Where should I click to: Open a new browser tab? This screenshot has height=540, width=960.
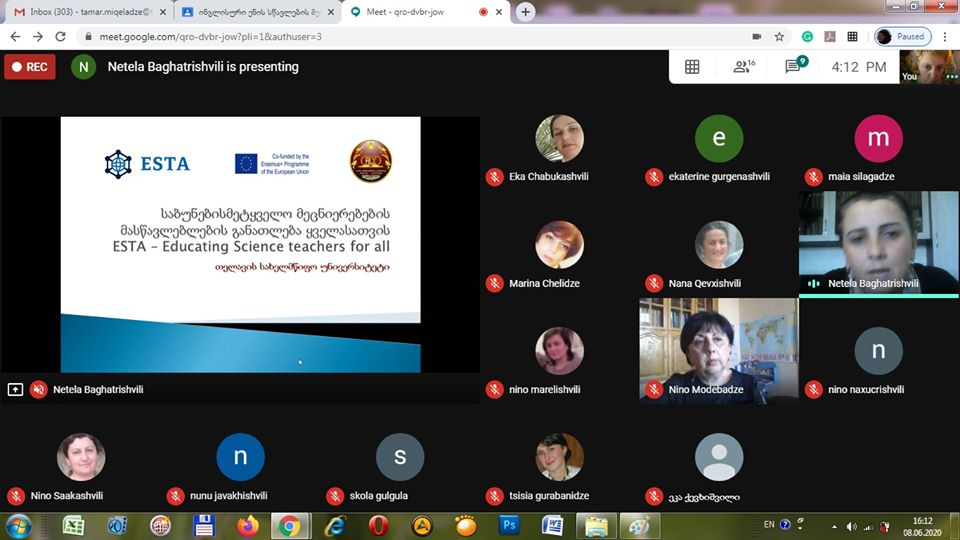pyautogui.click(x=526, y=12)
